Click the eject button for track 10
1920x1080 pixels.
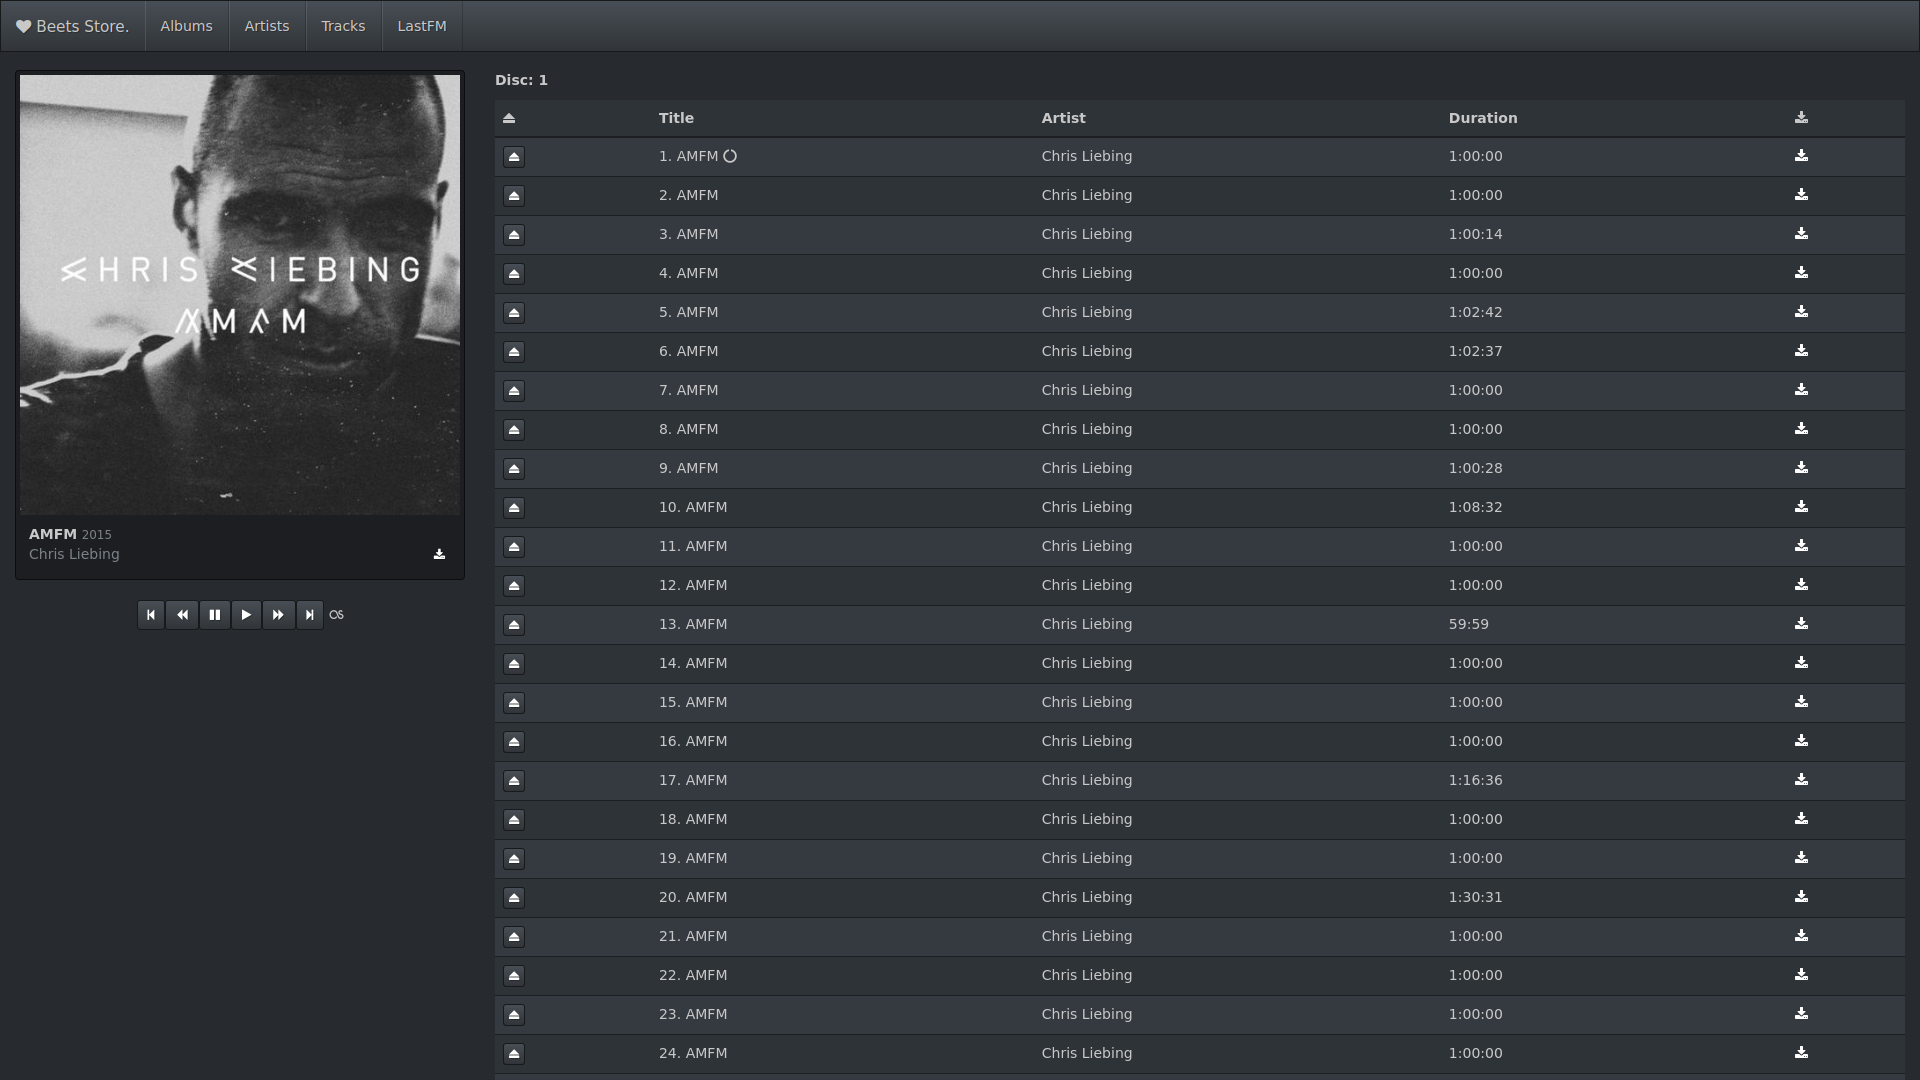pos(514,508)
